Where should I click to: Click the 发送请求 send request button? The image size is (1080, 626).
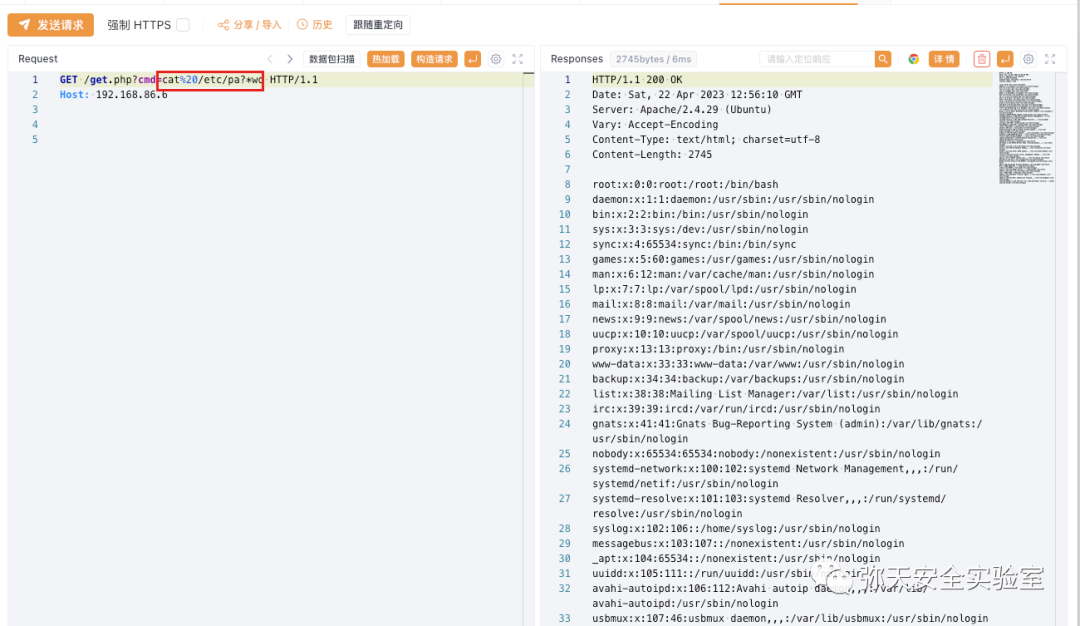[x=50, y=25]
